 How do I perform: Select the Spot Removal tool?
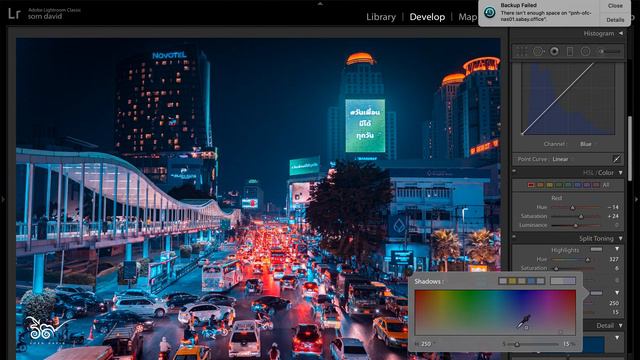[x=538, y=51]
